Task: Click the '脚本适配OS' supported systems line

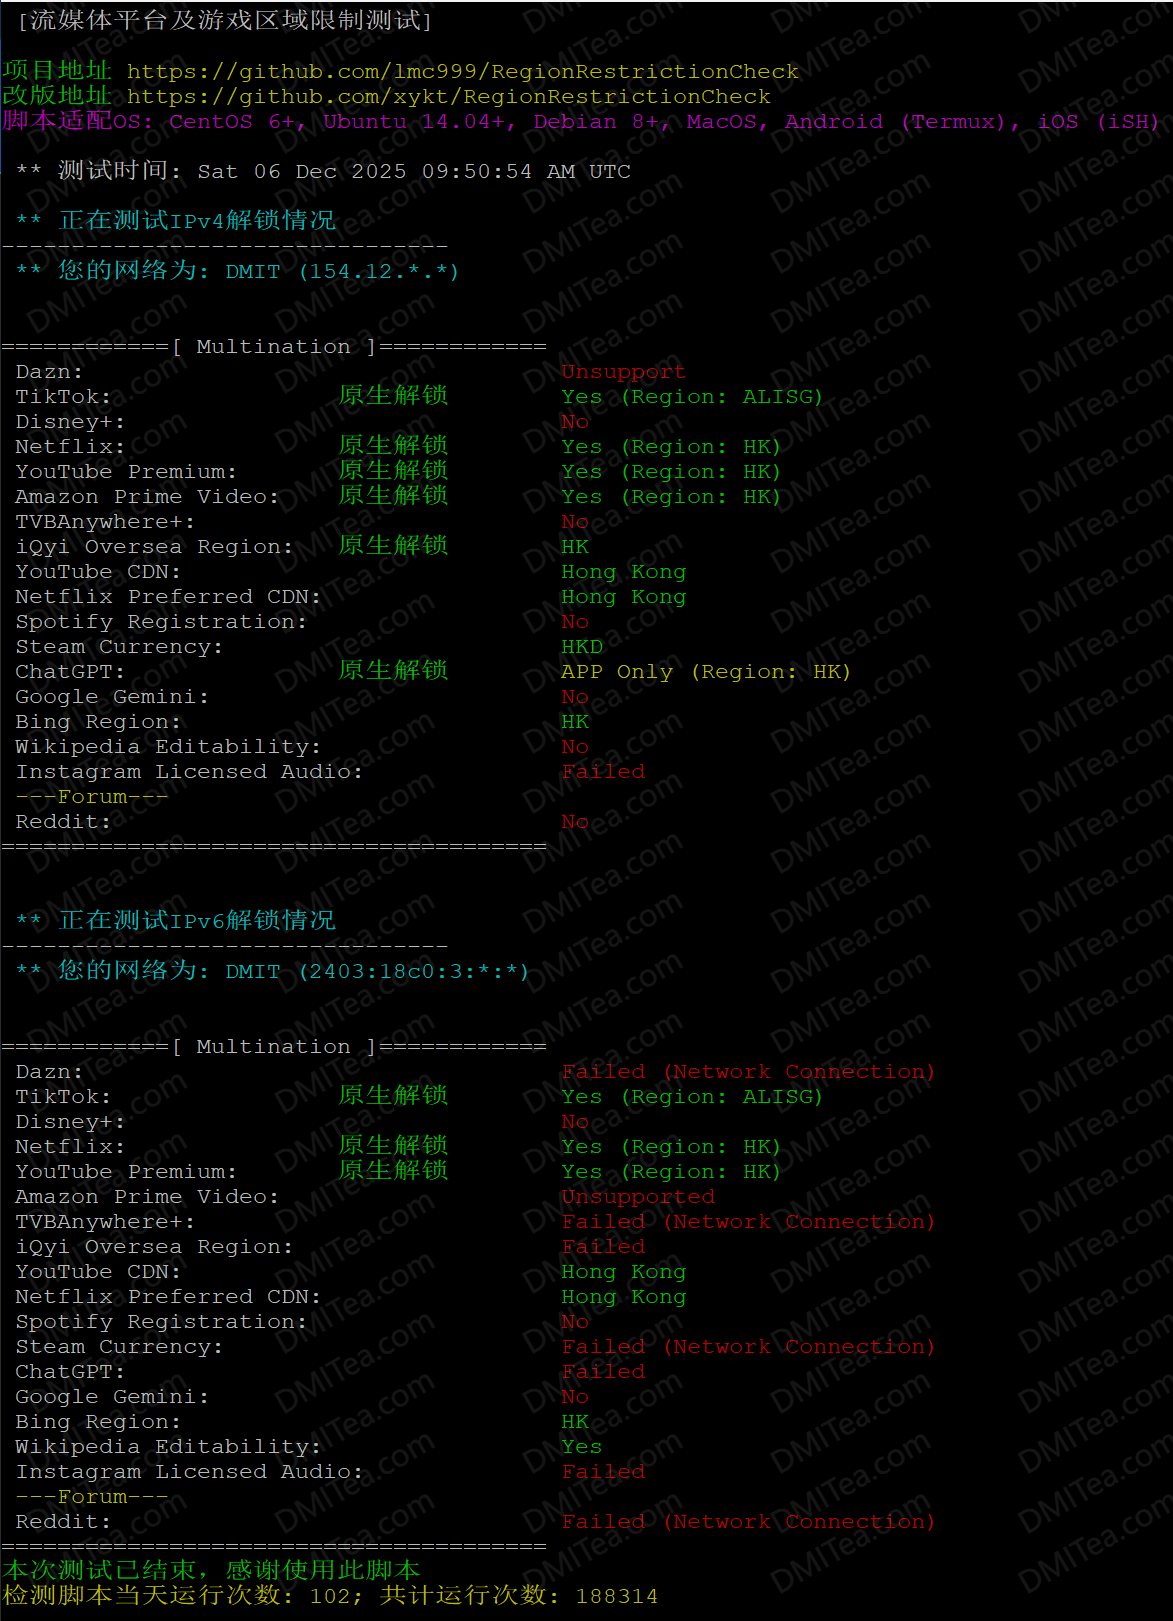Action: 581,121
